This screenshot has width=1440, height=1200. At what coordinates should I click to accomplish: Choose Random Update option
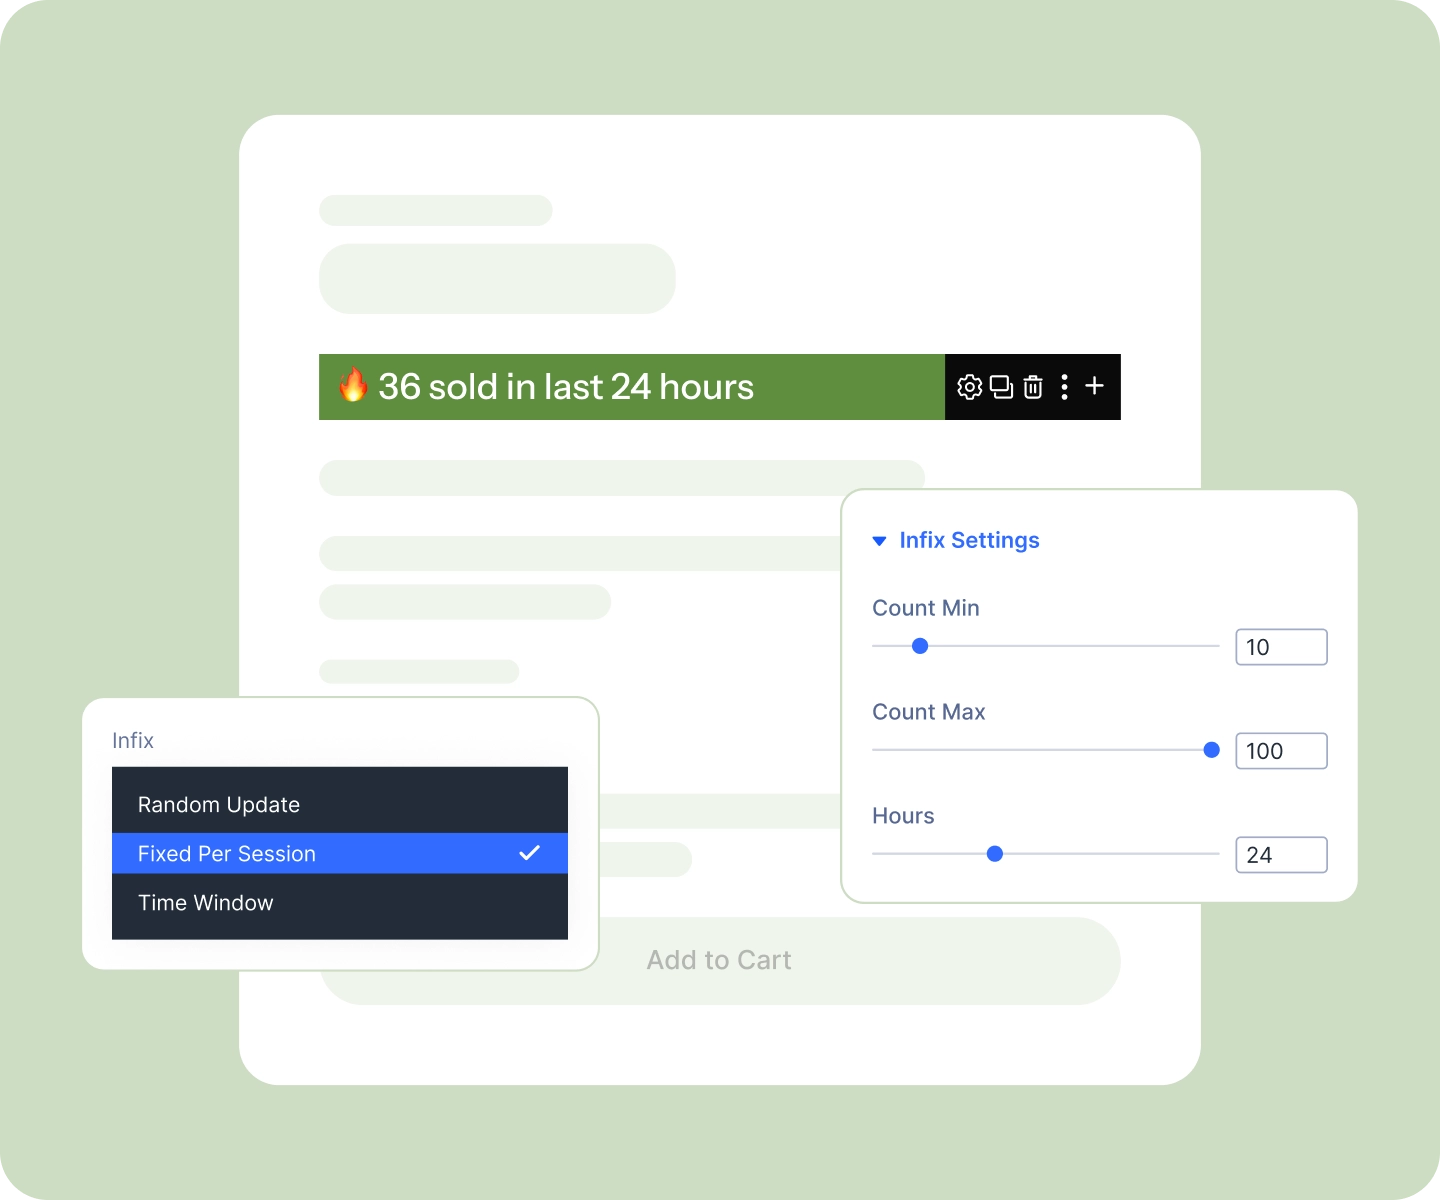click(340, 805)
